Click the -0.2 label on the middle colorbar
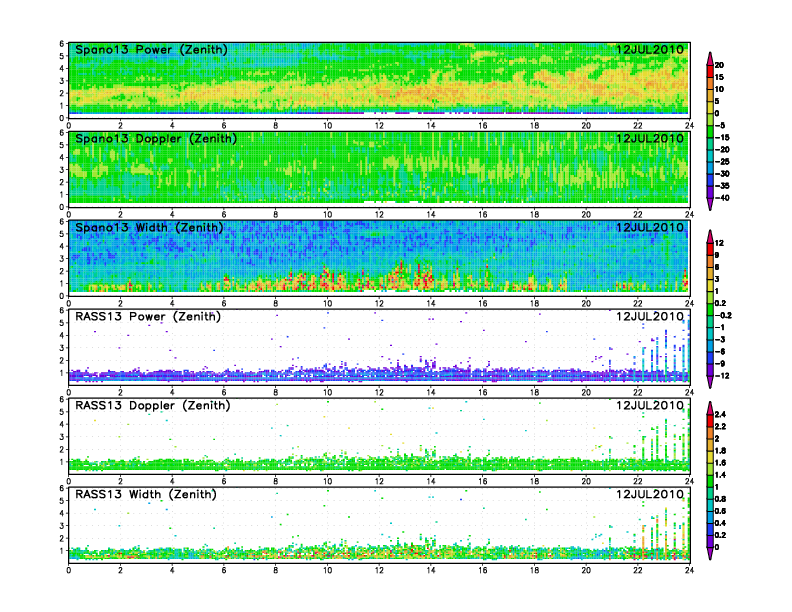The image size is (792, 612). click(x=723, y=315)
